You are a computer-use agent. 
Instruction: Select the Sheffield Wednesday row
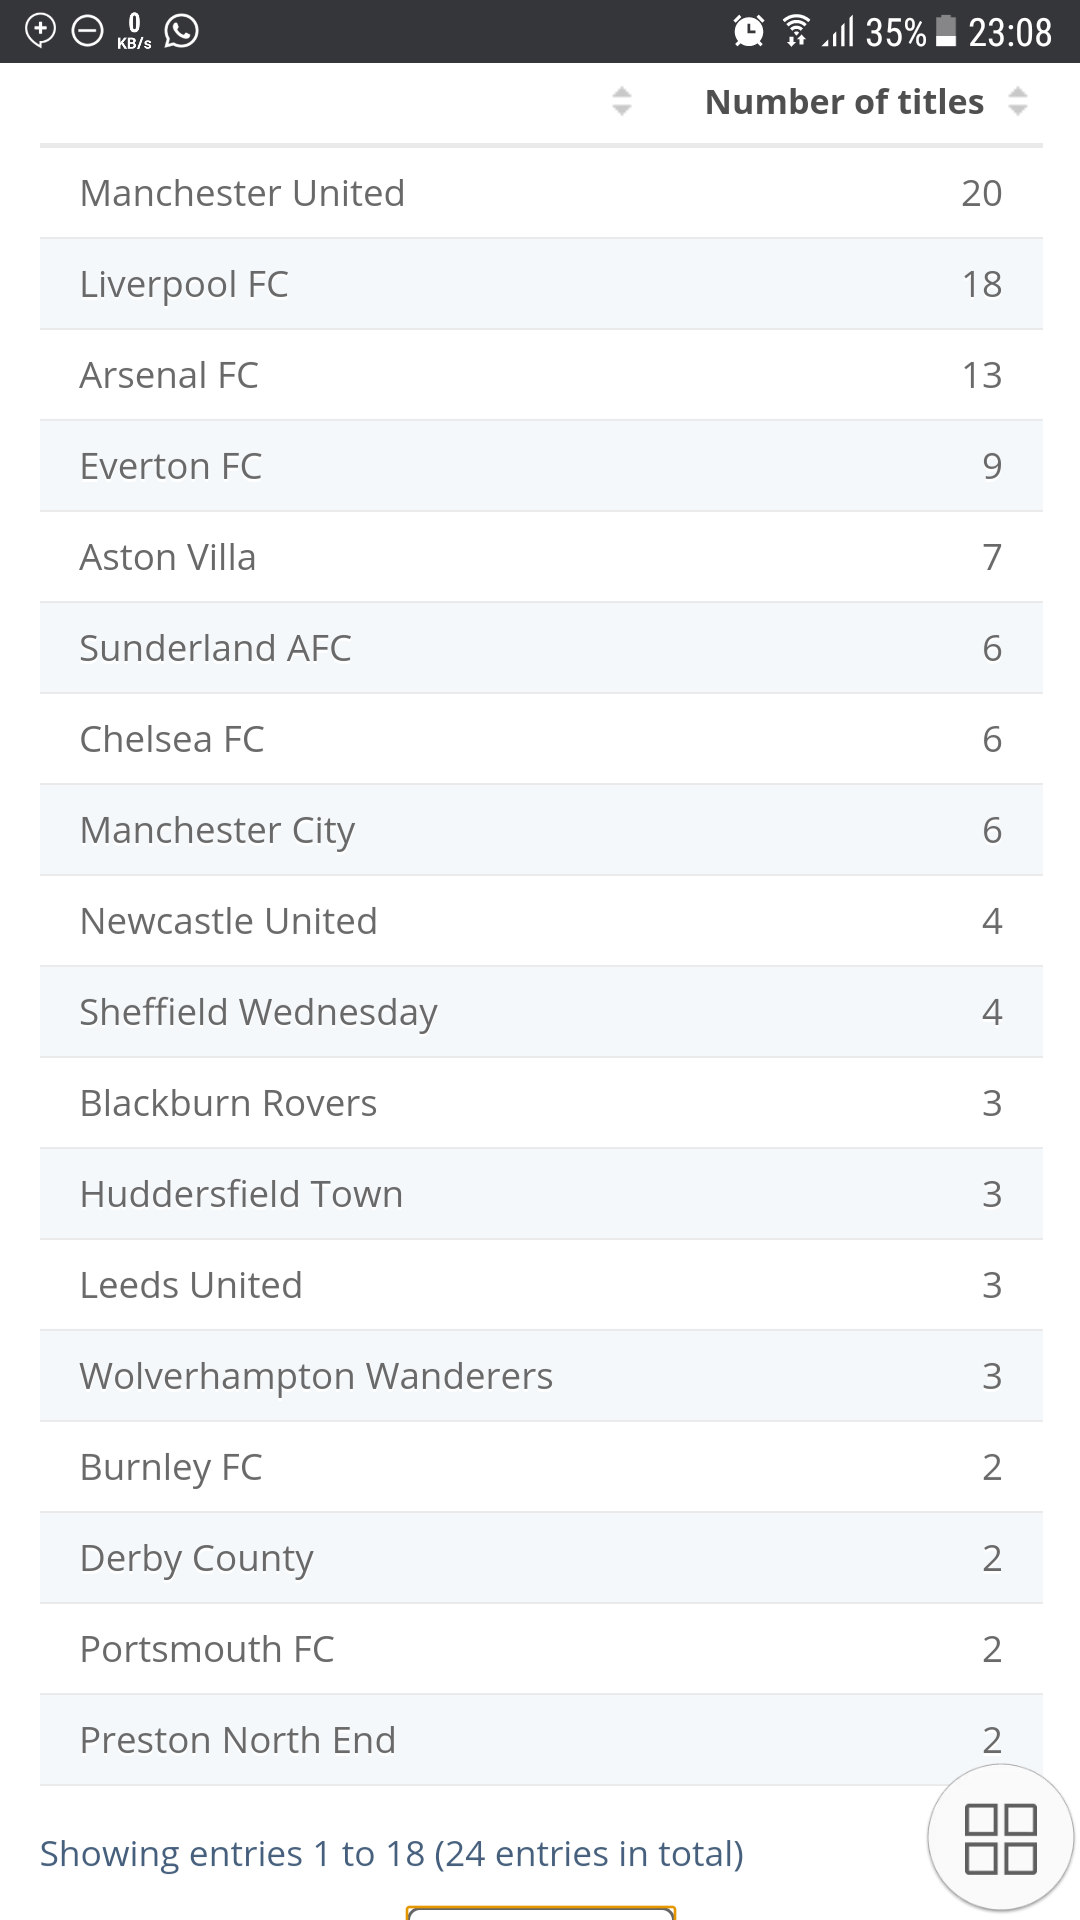(x=541, y=1012)
